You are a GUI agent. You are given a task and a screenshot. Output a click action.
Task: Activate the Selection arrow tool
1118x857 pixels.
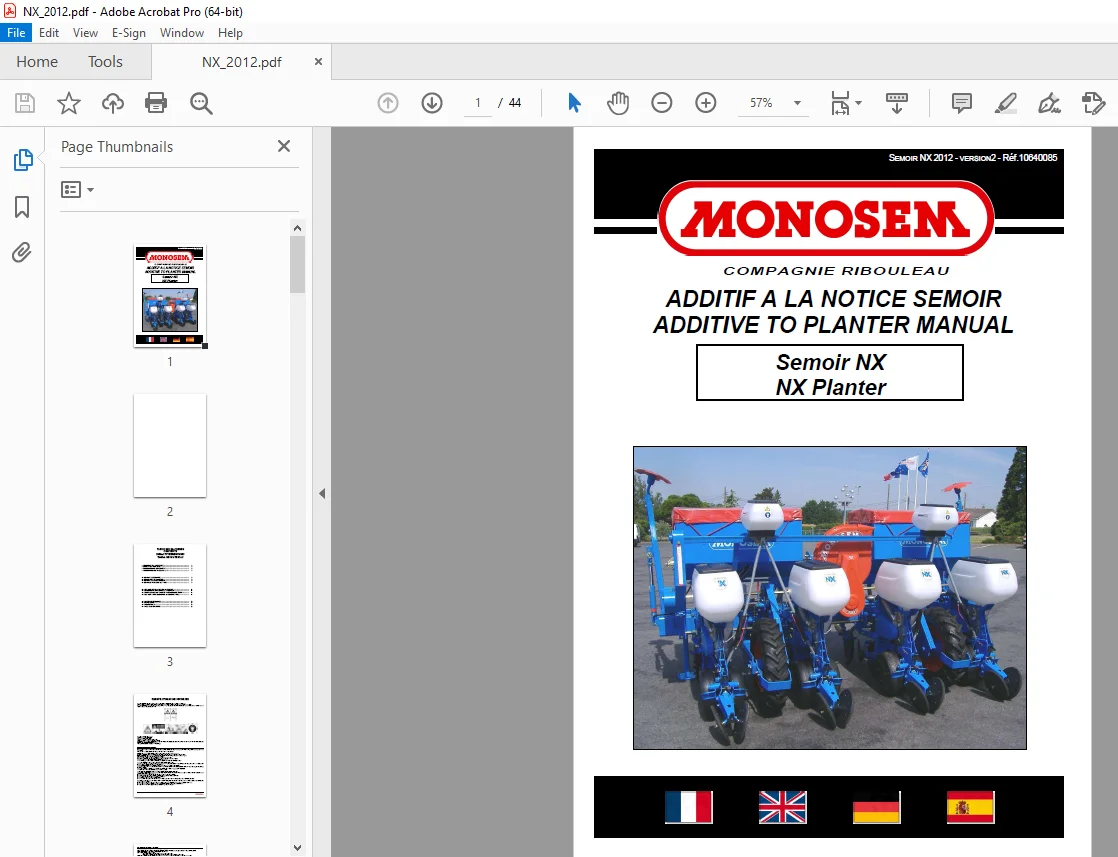point(574,103)
